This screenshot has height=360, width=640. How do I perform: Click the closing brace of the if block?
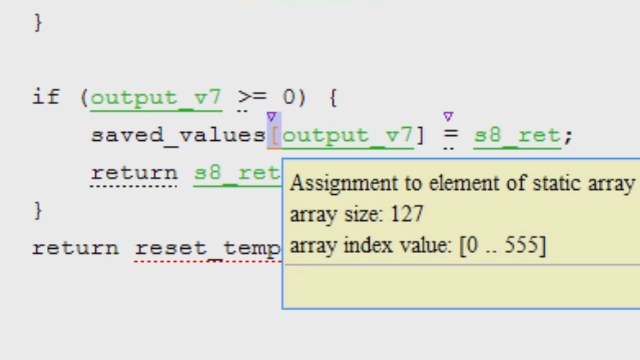tap(38, 211)
